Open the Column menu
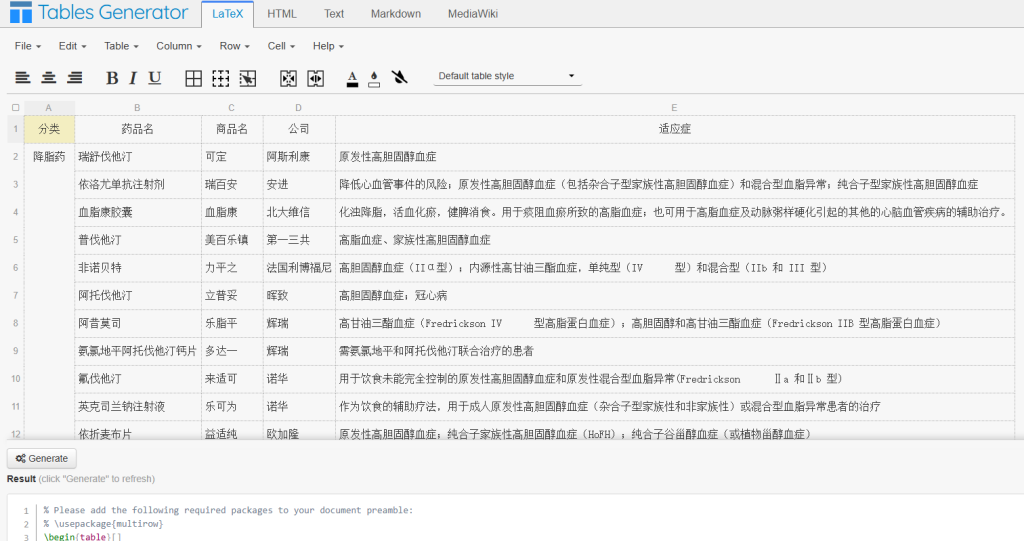The width and height of the screenshot is (1024, 541). [179, 46]
